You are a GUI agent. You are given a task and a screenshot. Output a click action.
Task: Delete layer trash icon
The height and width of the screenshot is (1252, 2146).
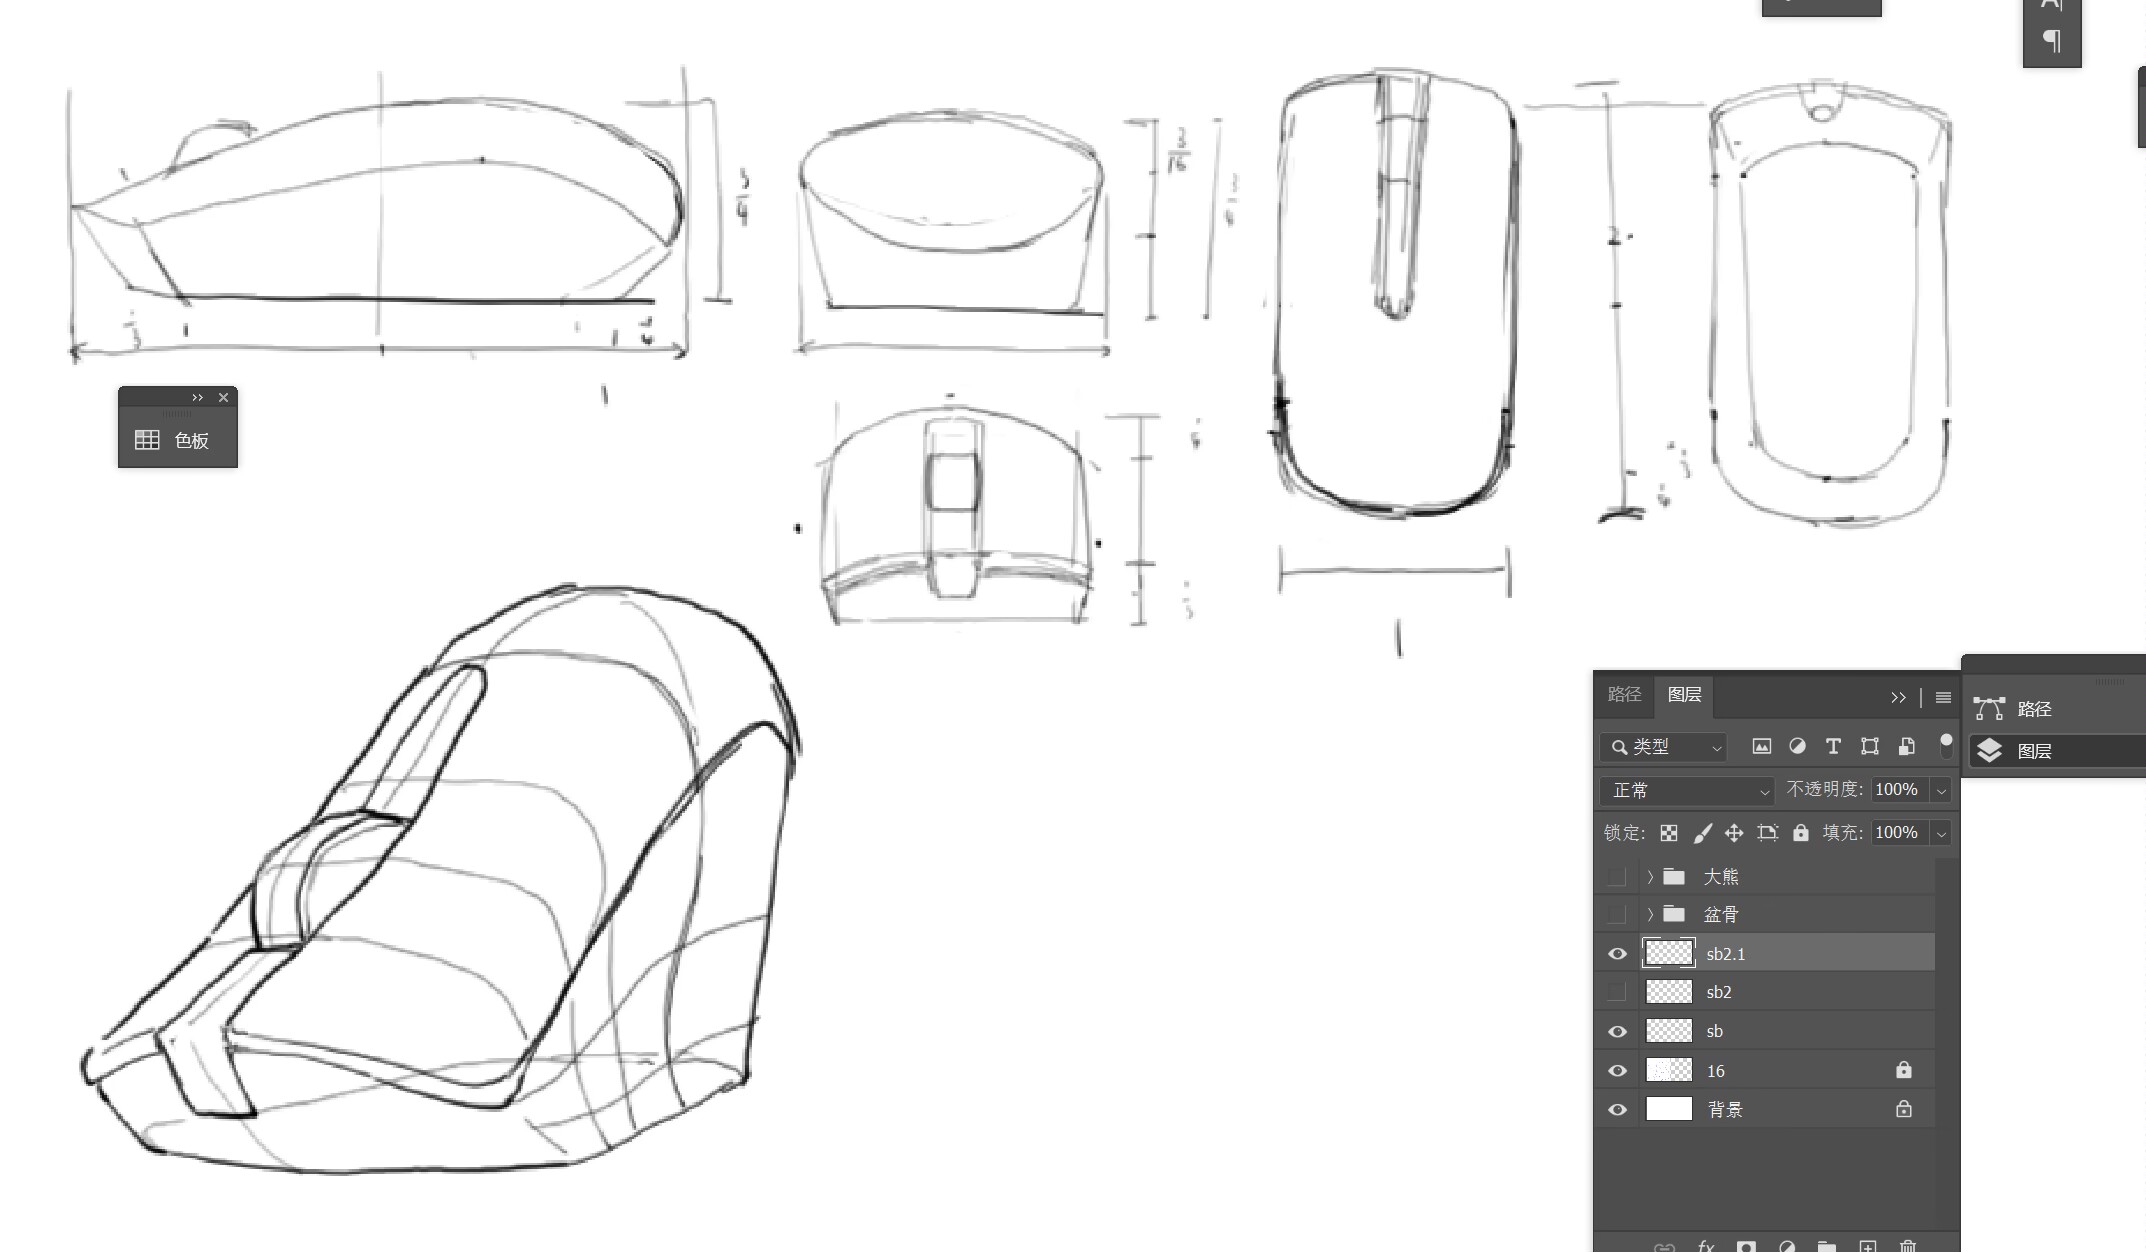1908,1246
